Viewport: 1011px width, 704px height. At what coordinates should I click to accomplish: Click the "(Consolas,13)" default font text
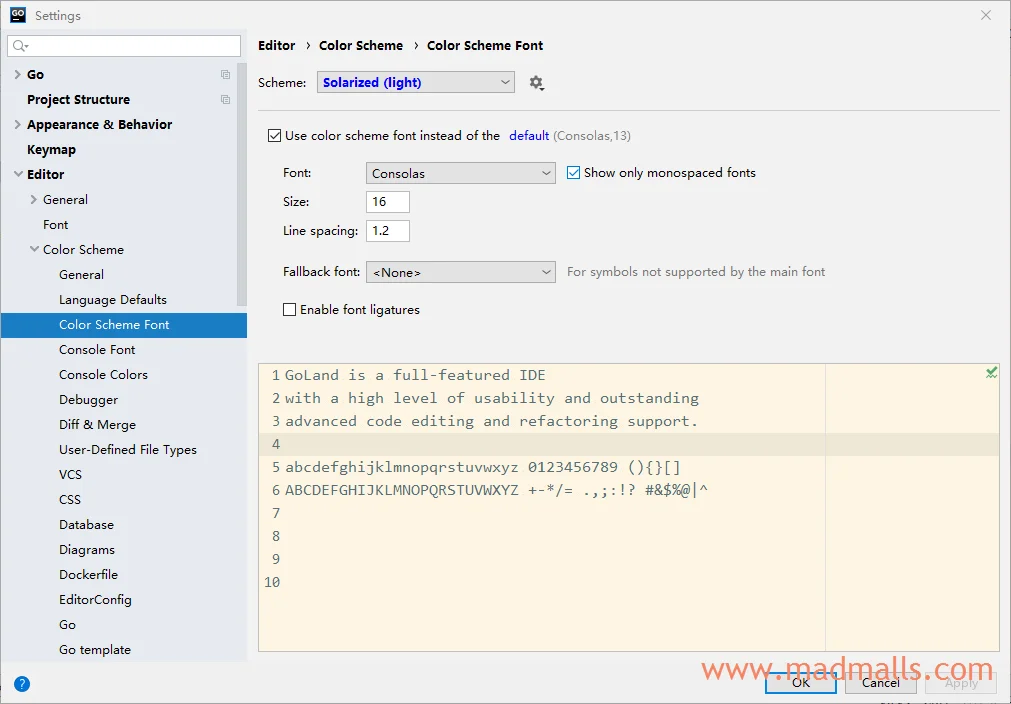click(x=592, y=135)
